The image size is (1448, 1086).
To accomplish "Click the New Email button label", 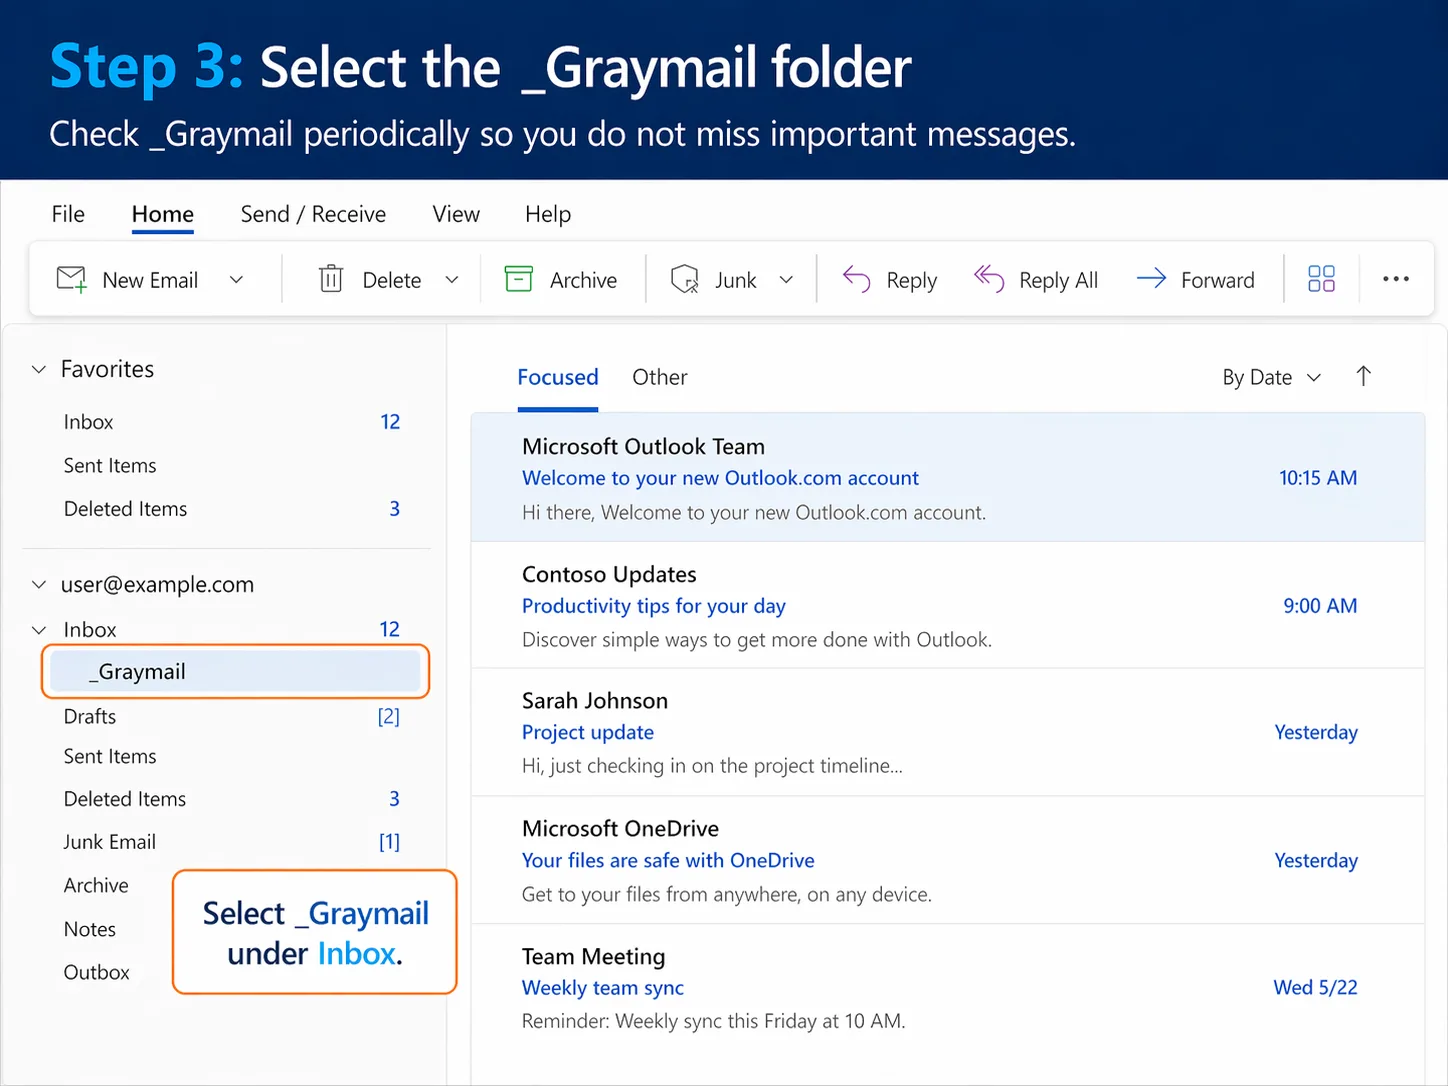I will (x=150, y=281).
